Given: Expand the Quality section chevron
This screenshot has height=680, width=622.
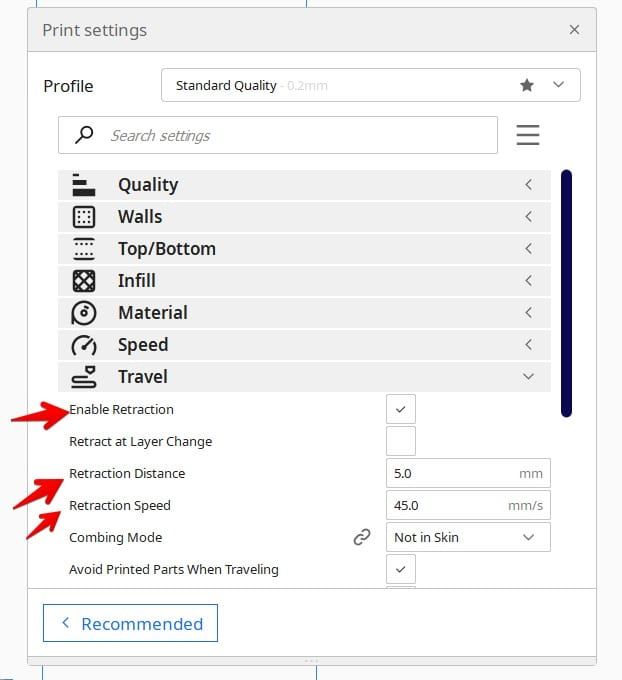Looking at the screenshot, I should click(x=528, y=185).
